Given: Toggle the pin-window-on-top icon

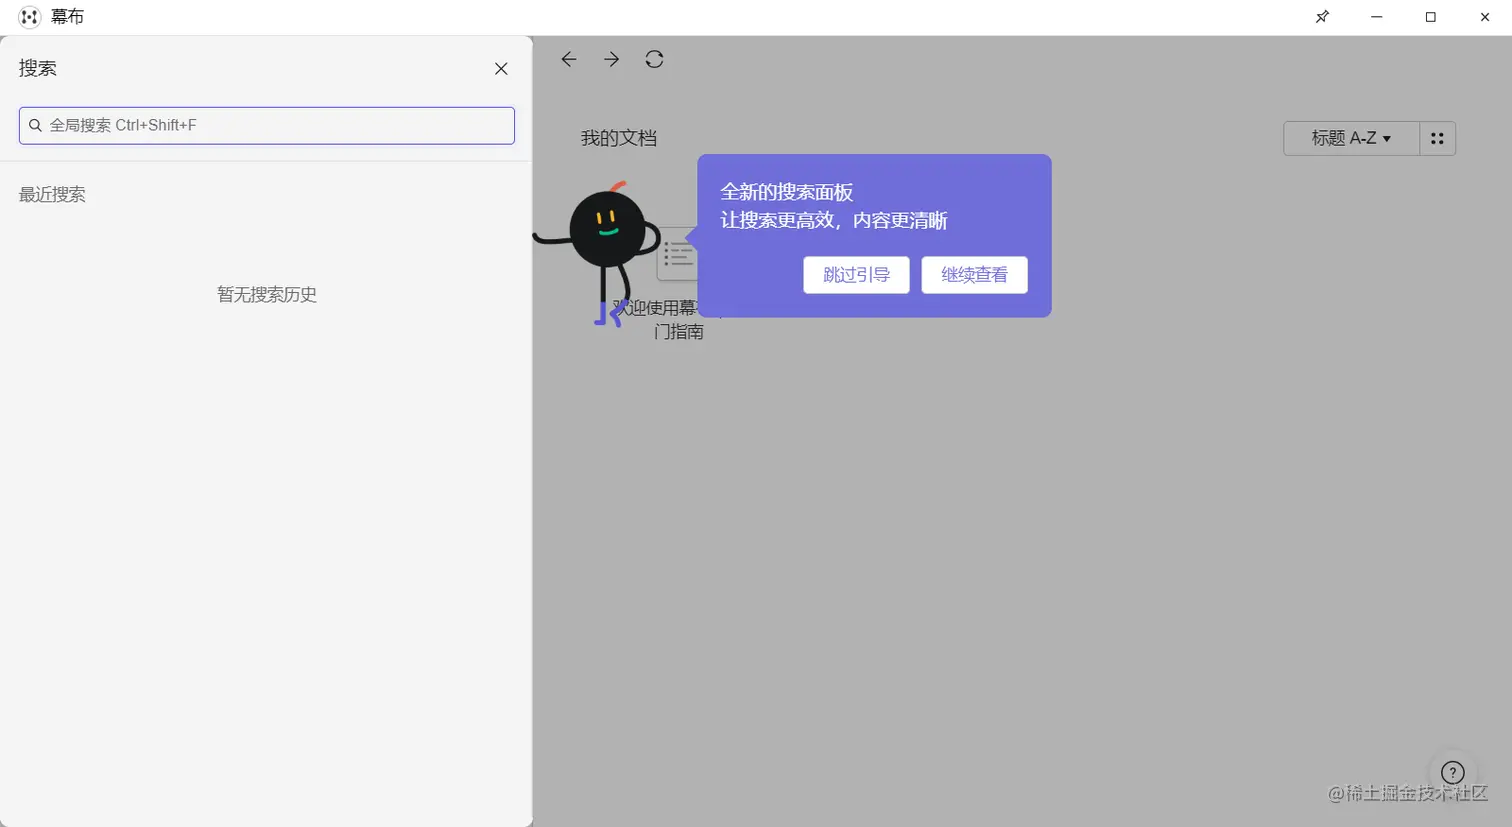Looking at the screenshot, I should click(x=1322, y=16).
